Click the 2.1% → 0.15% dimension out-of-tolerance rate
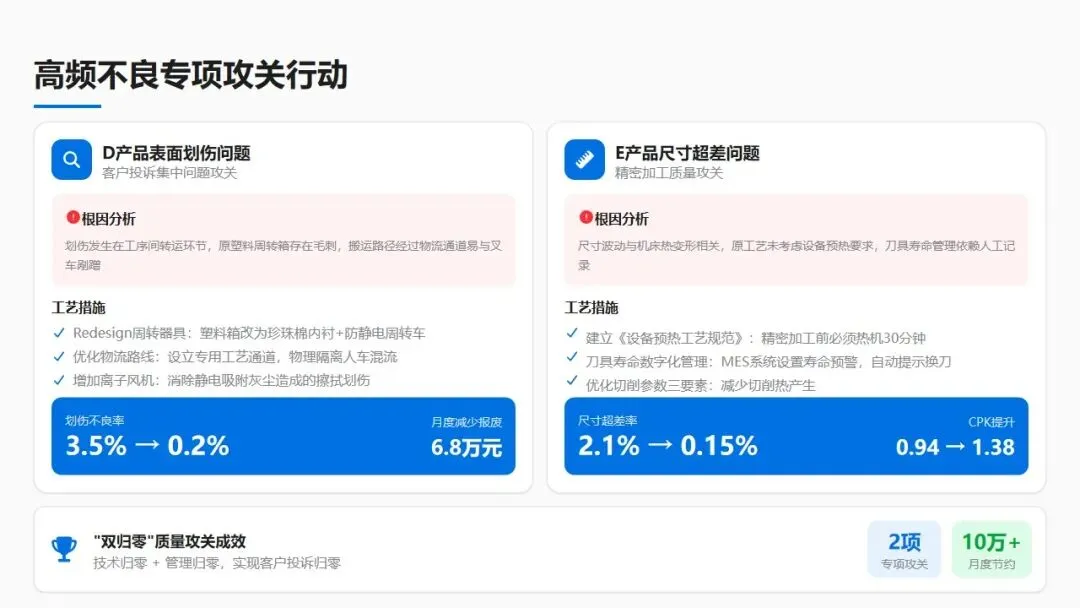This screenshot has width=1080, height=608. click(x=667, y=446)
